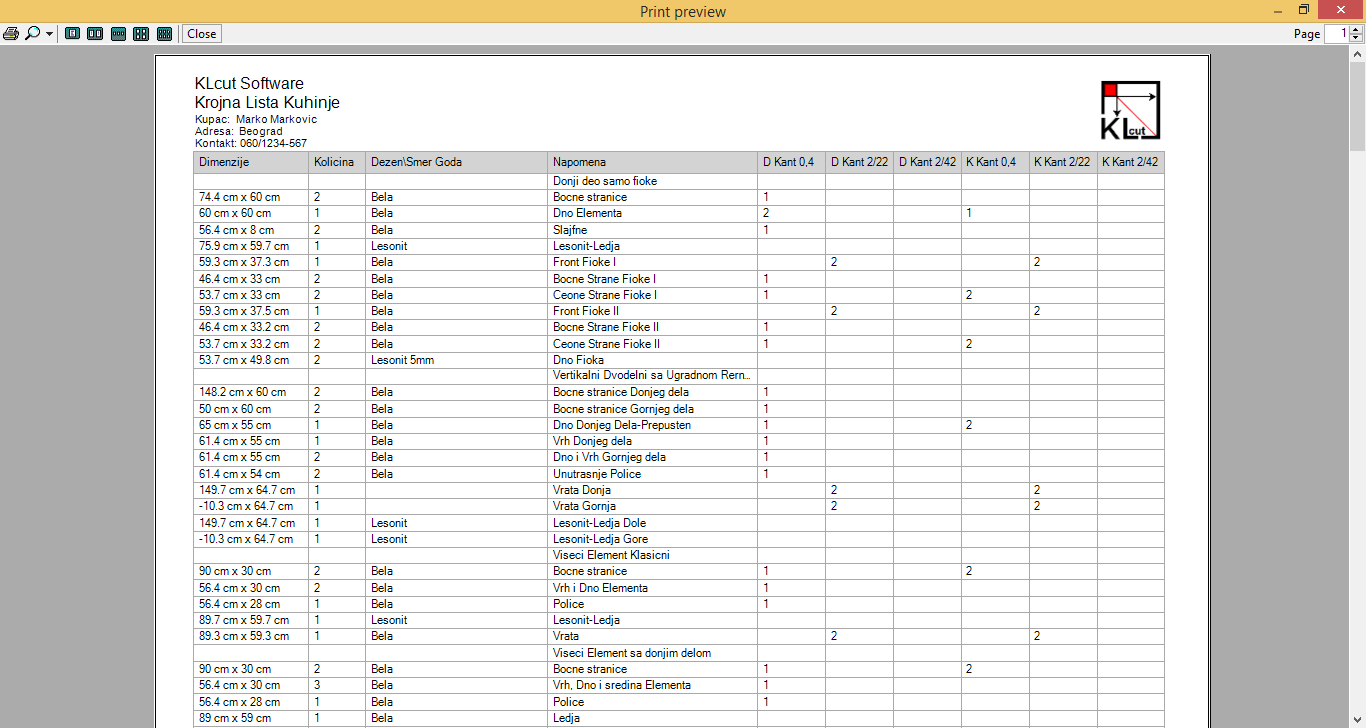
Task: Click the printer icon to print
Action: point(11,34)
